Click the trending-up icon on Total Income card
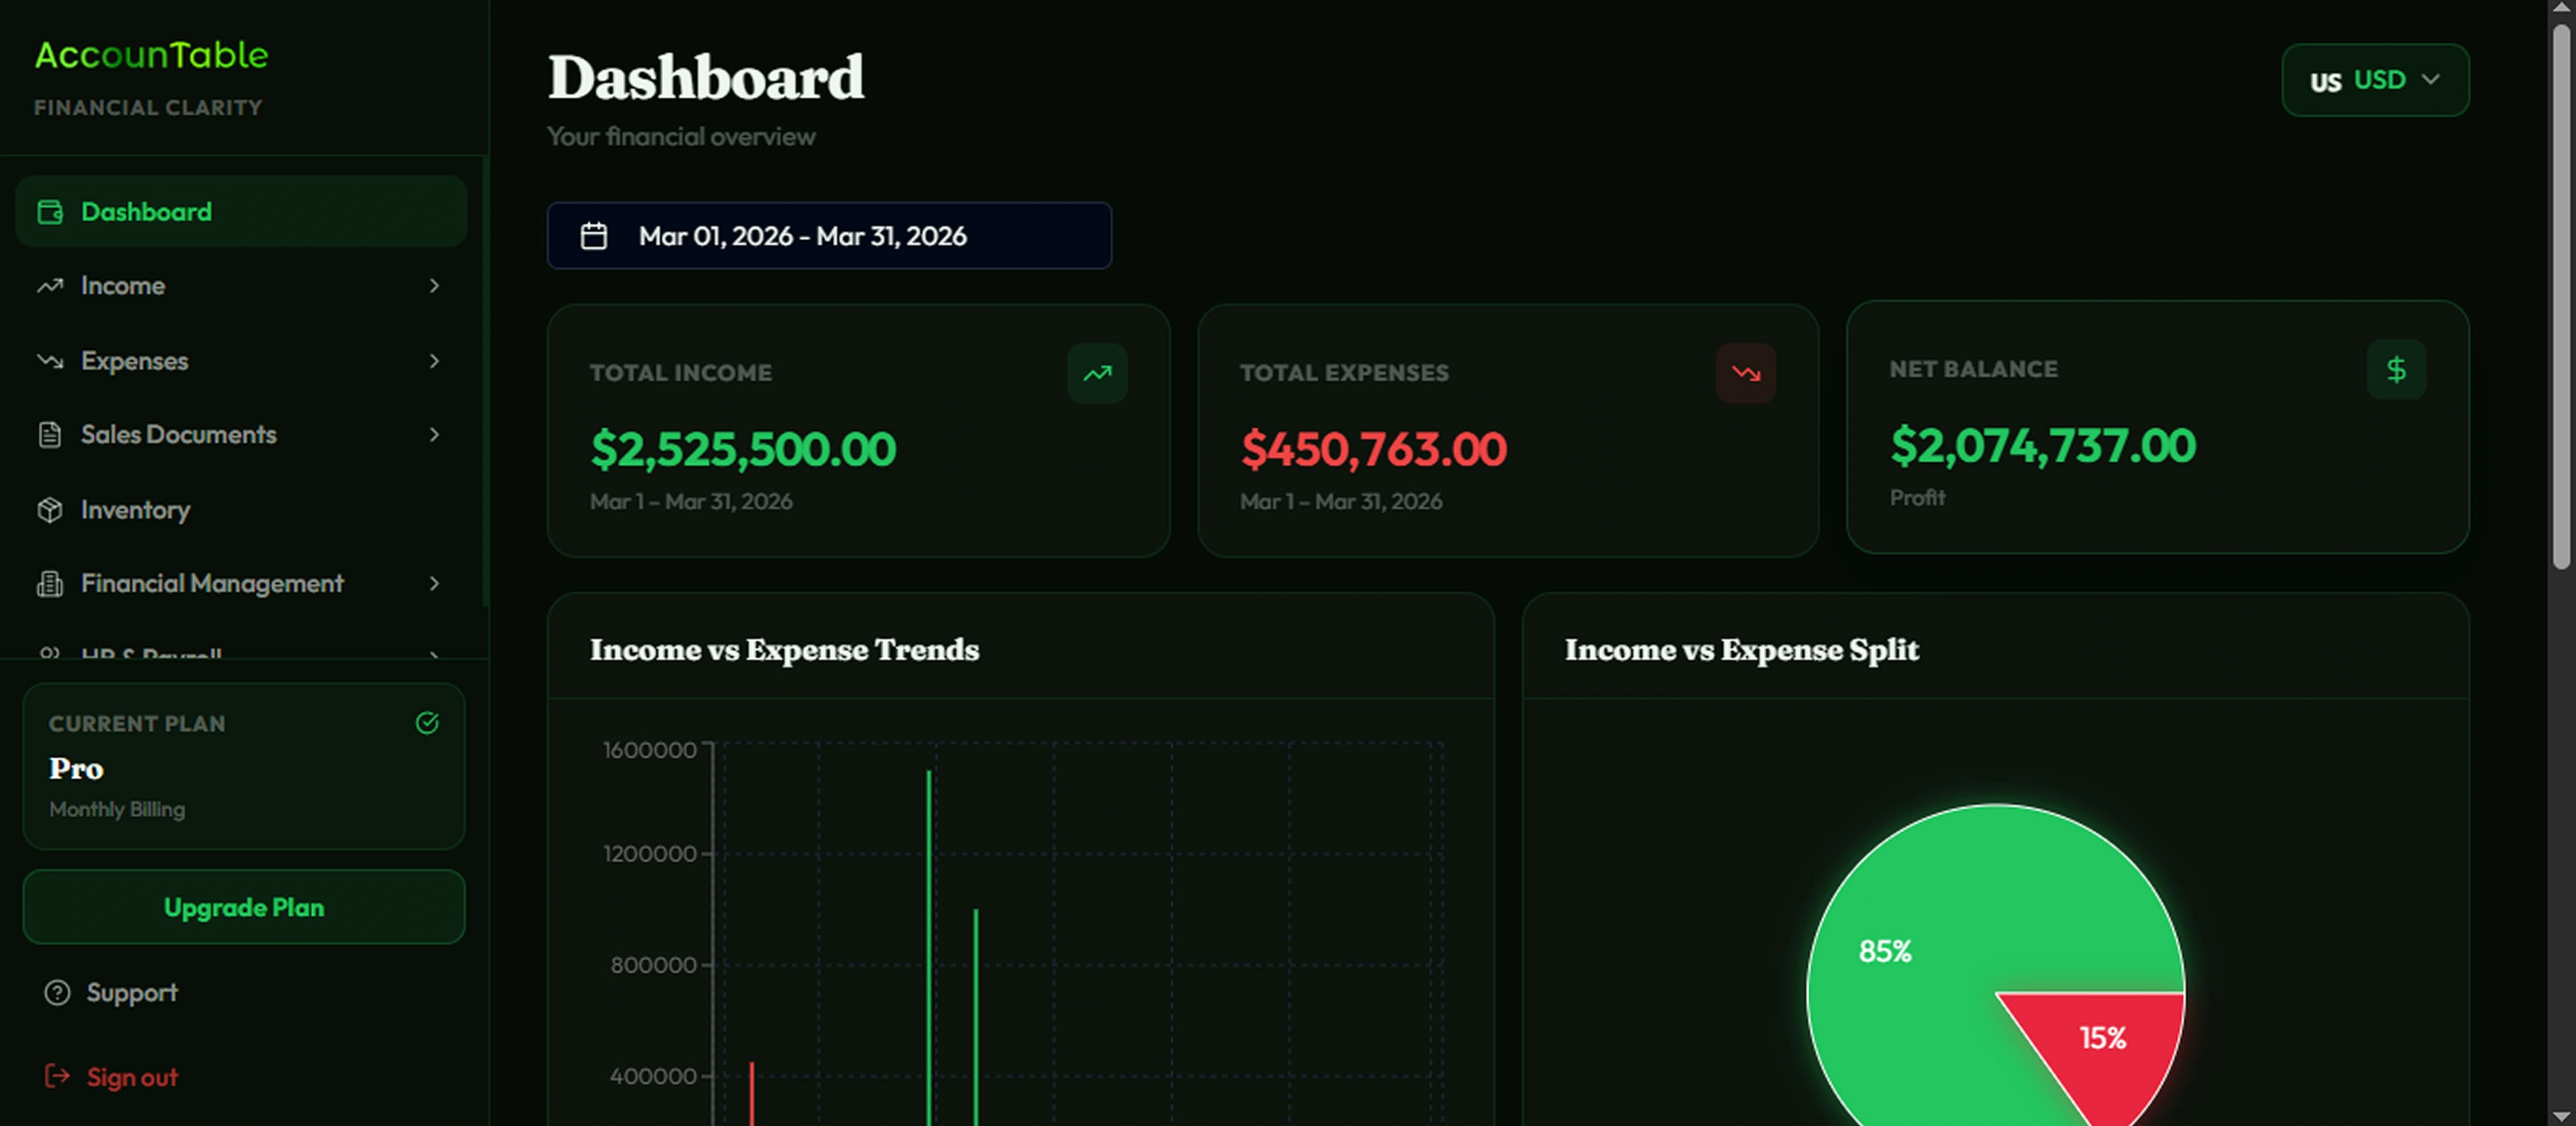The image size is (2576, 1126). [1097, 373]
